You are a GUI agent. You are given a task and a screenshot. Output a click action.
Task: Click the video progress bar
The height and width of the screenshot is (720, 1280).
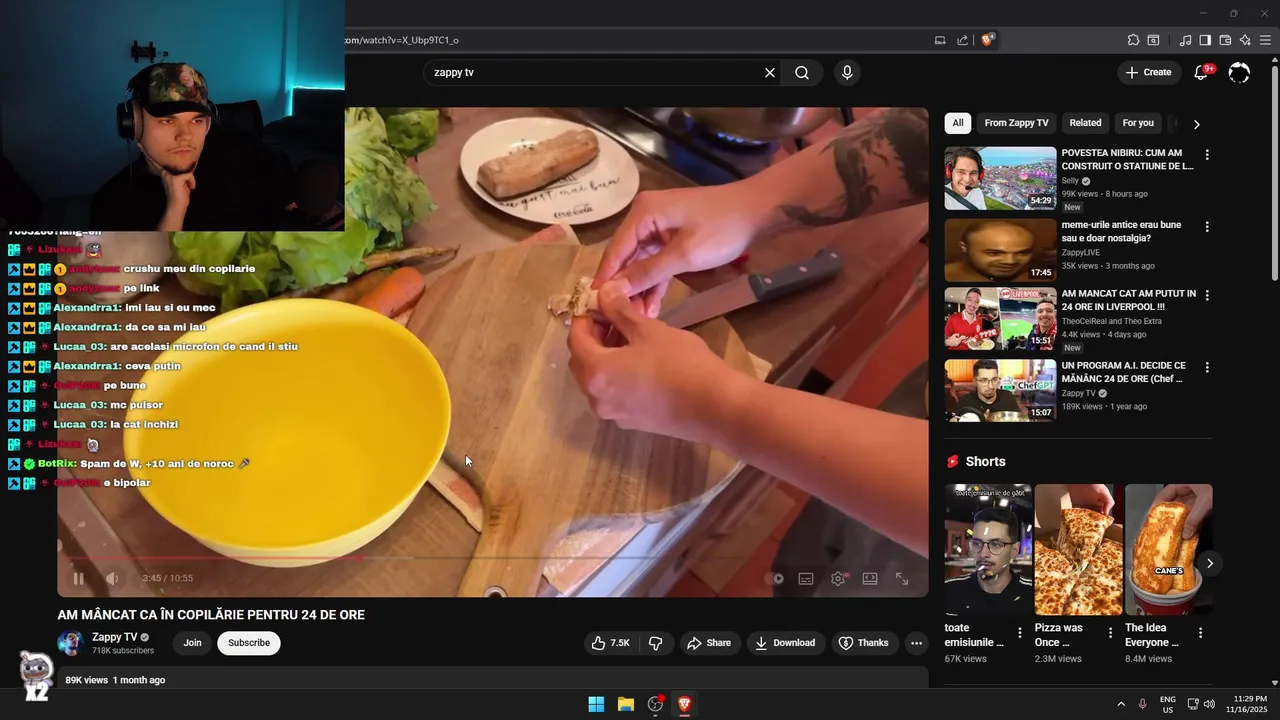(492, 557)
